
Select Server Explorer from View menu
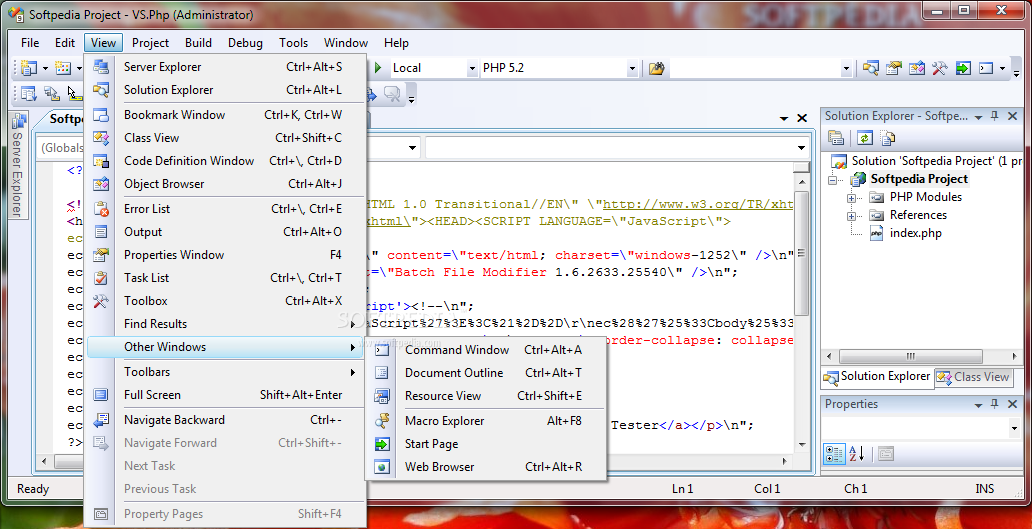pyautogui.click(x=225, y=67)
